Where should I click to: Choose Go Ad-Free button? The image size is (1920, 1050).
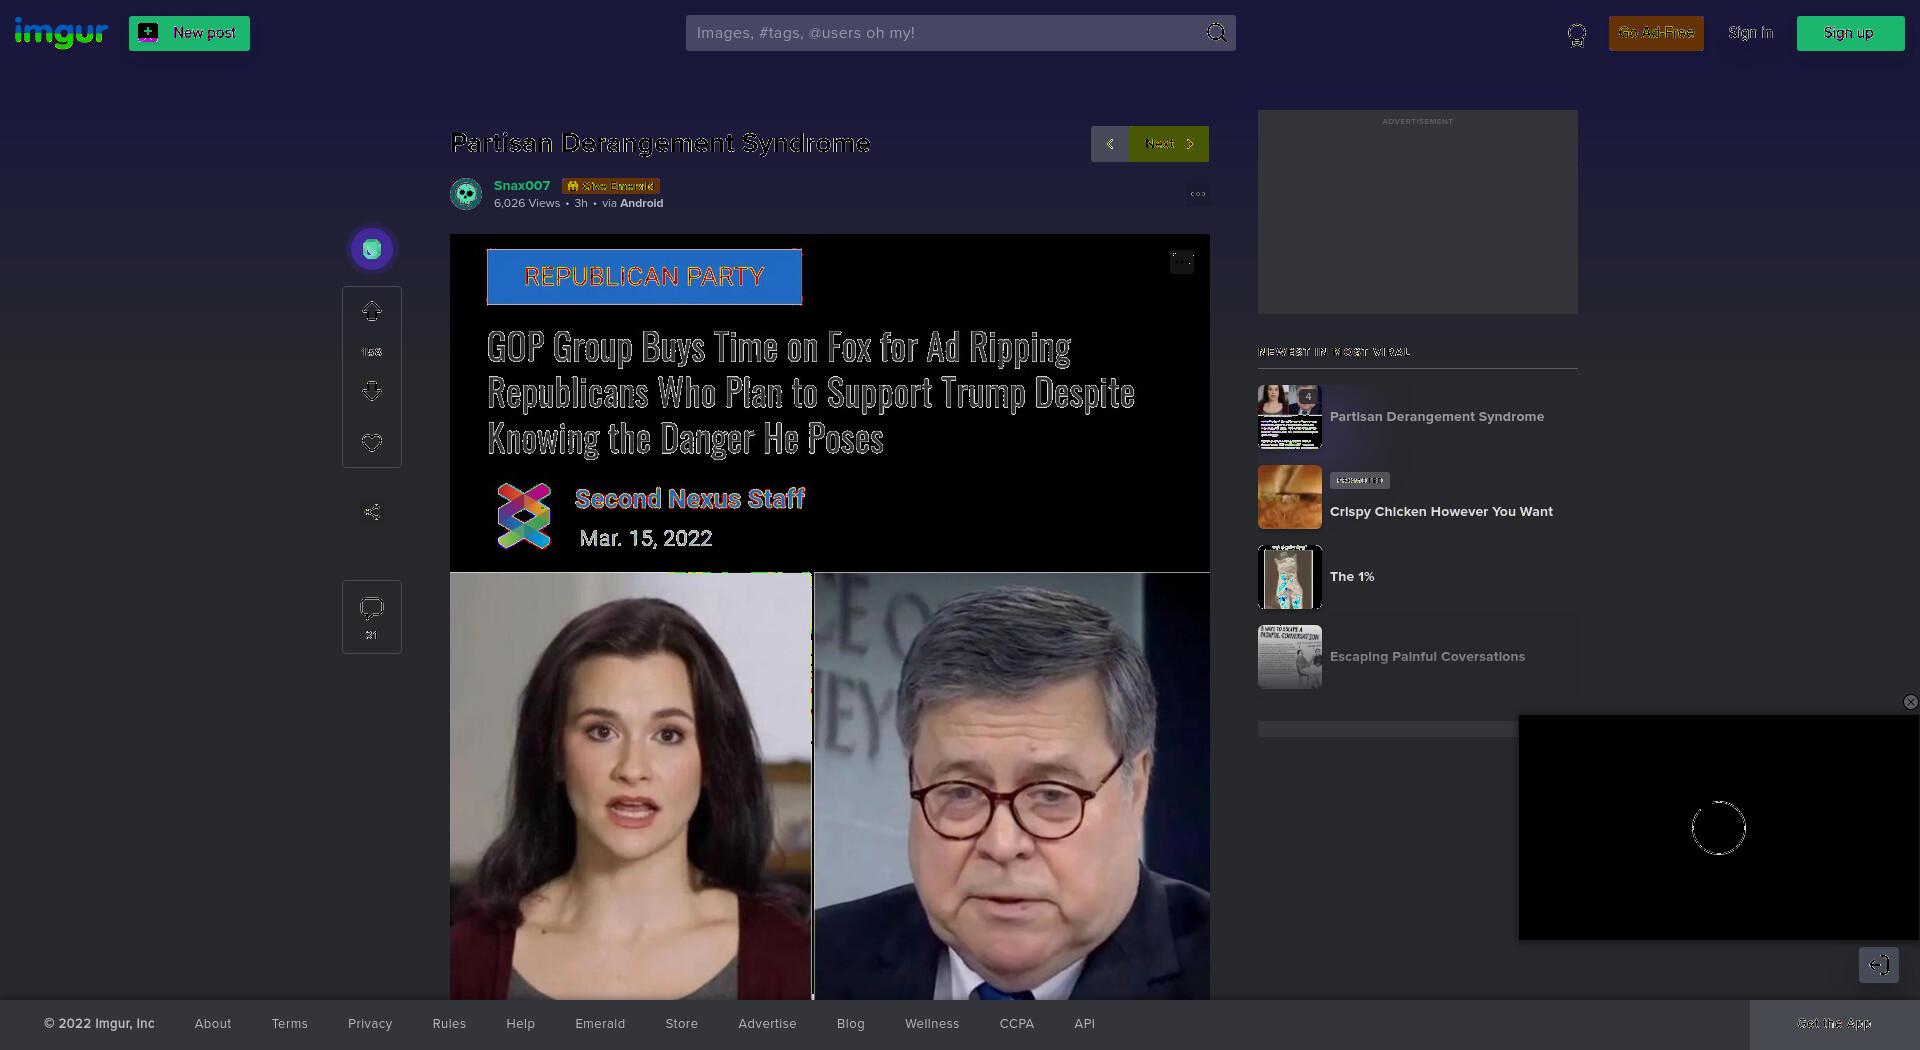1656,33
